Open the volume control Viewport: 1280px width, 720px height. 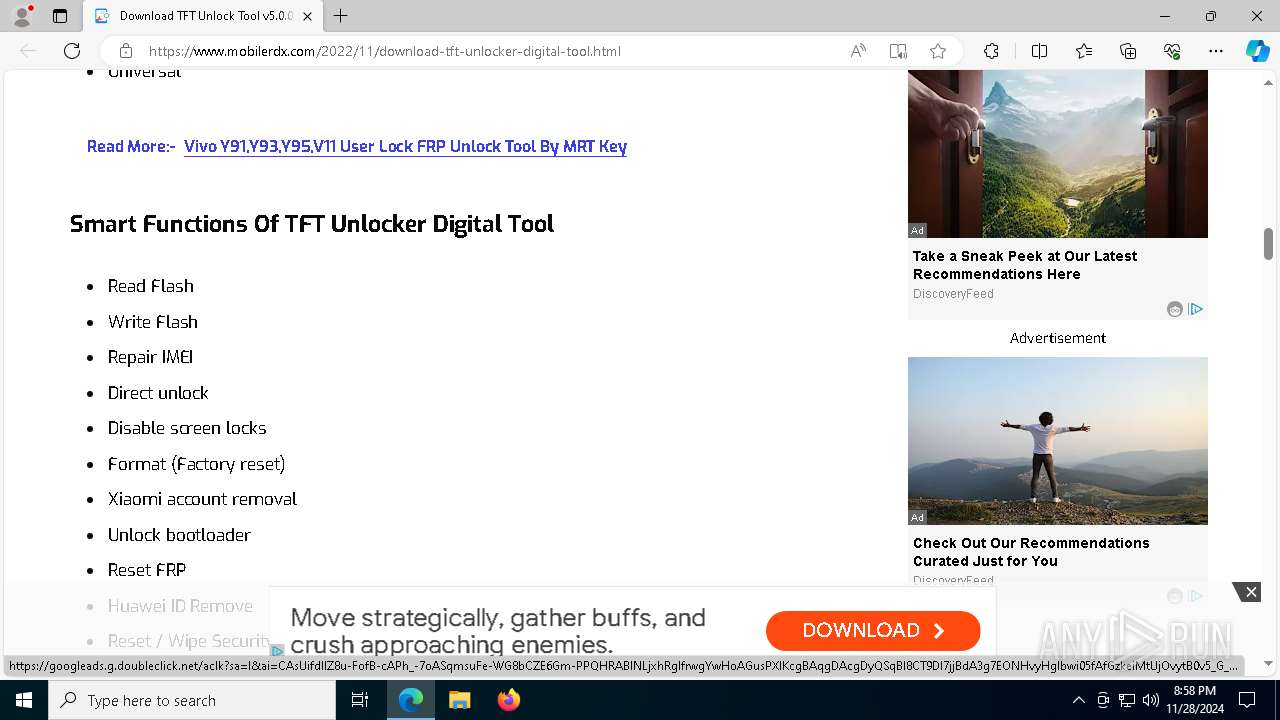1150,700
